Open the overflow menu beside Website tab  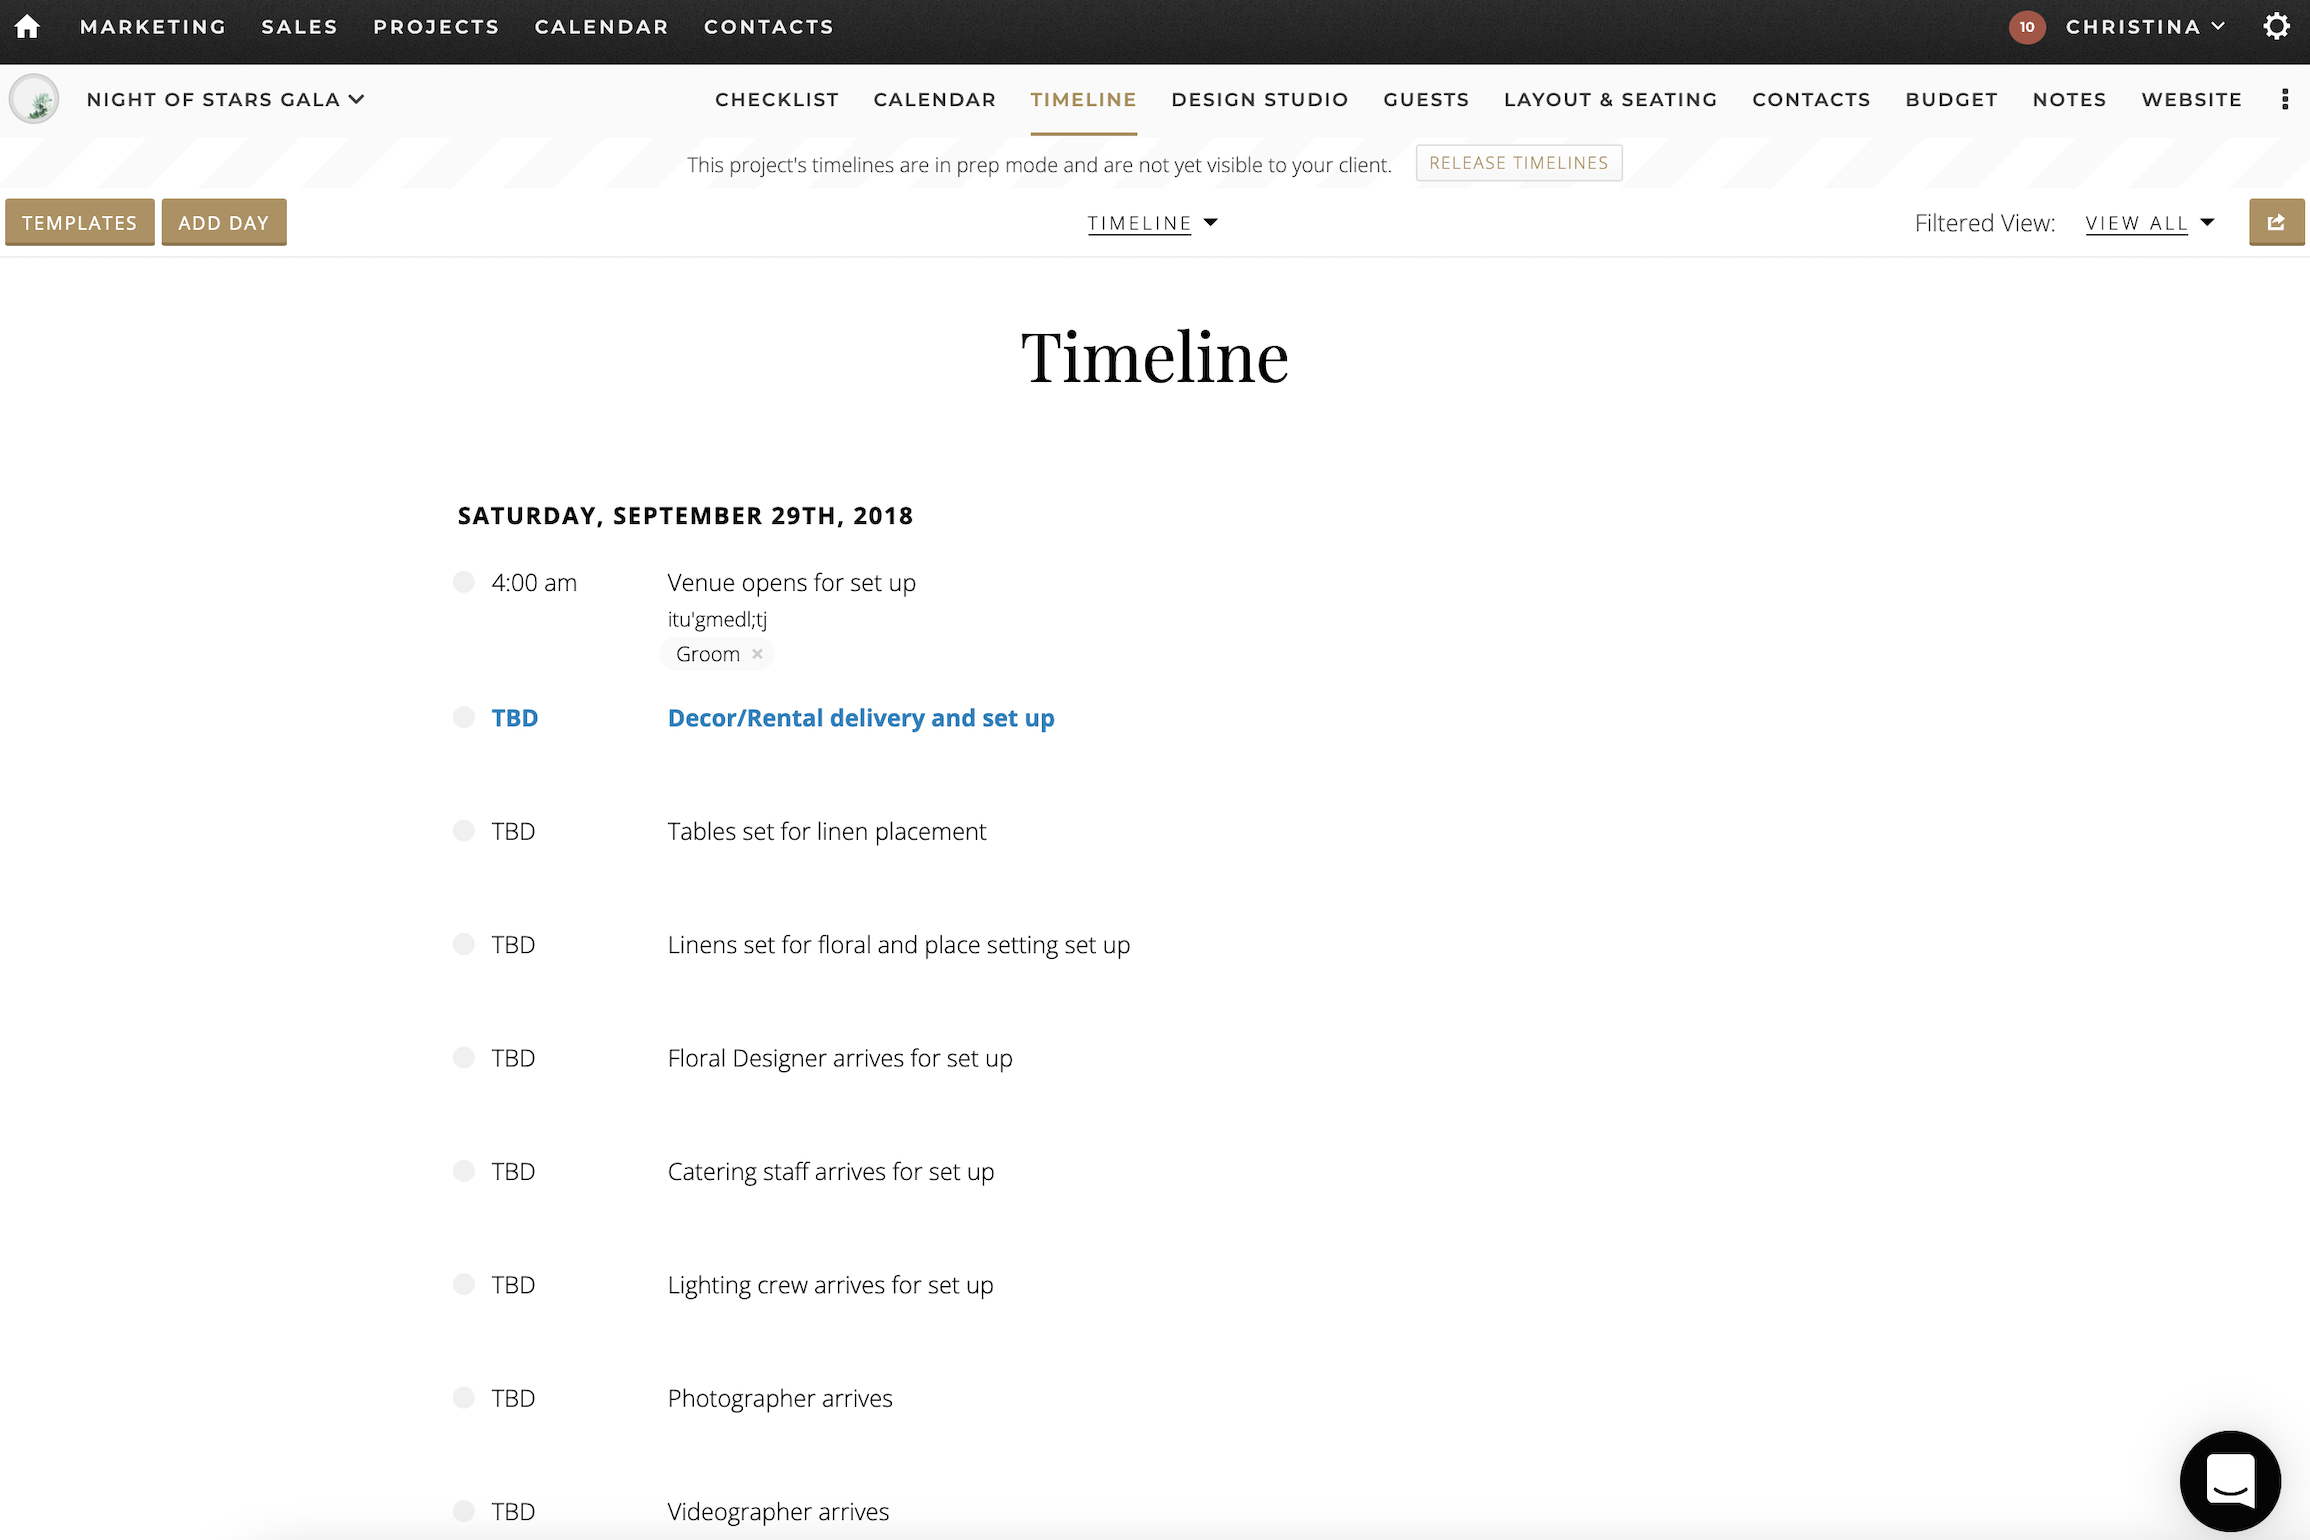tap(2285, 99)
